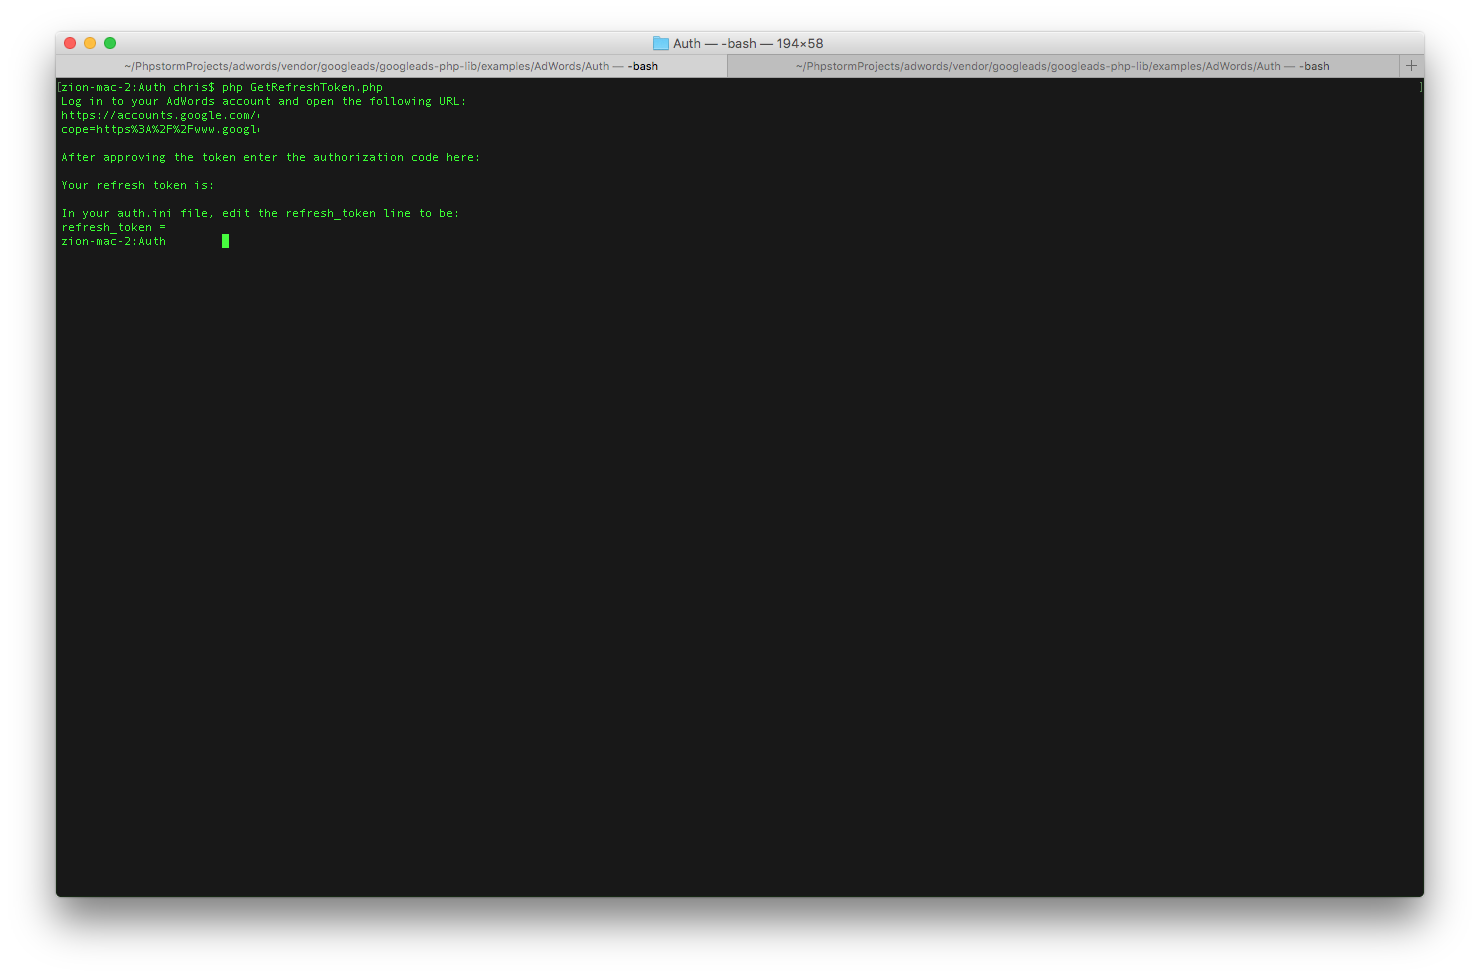Click the window title 'Auth — -bash — 194×58'
This screenshot has width=1480, height=977.
point(748,43)
